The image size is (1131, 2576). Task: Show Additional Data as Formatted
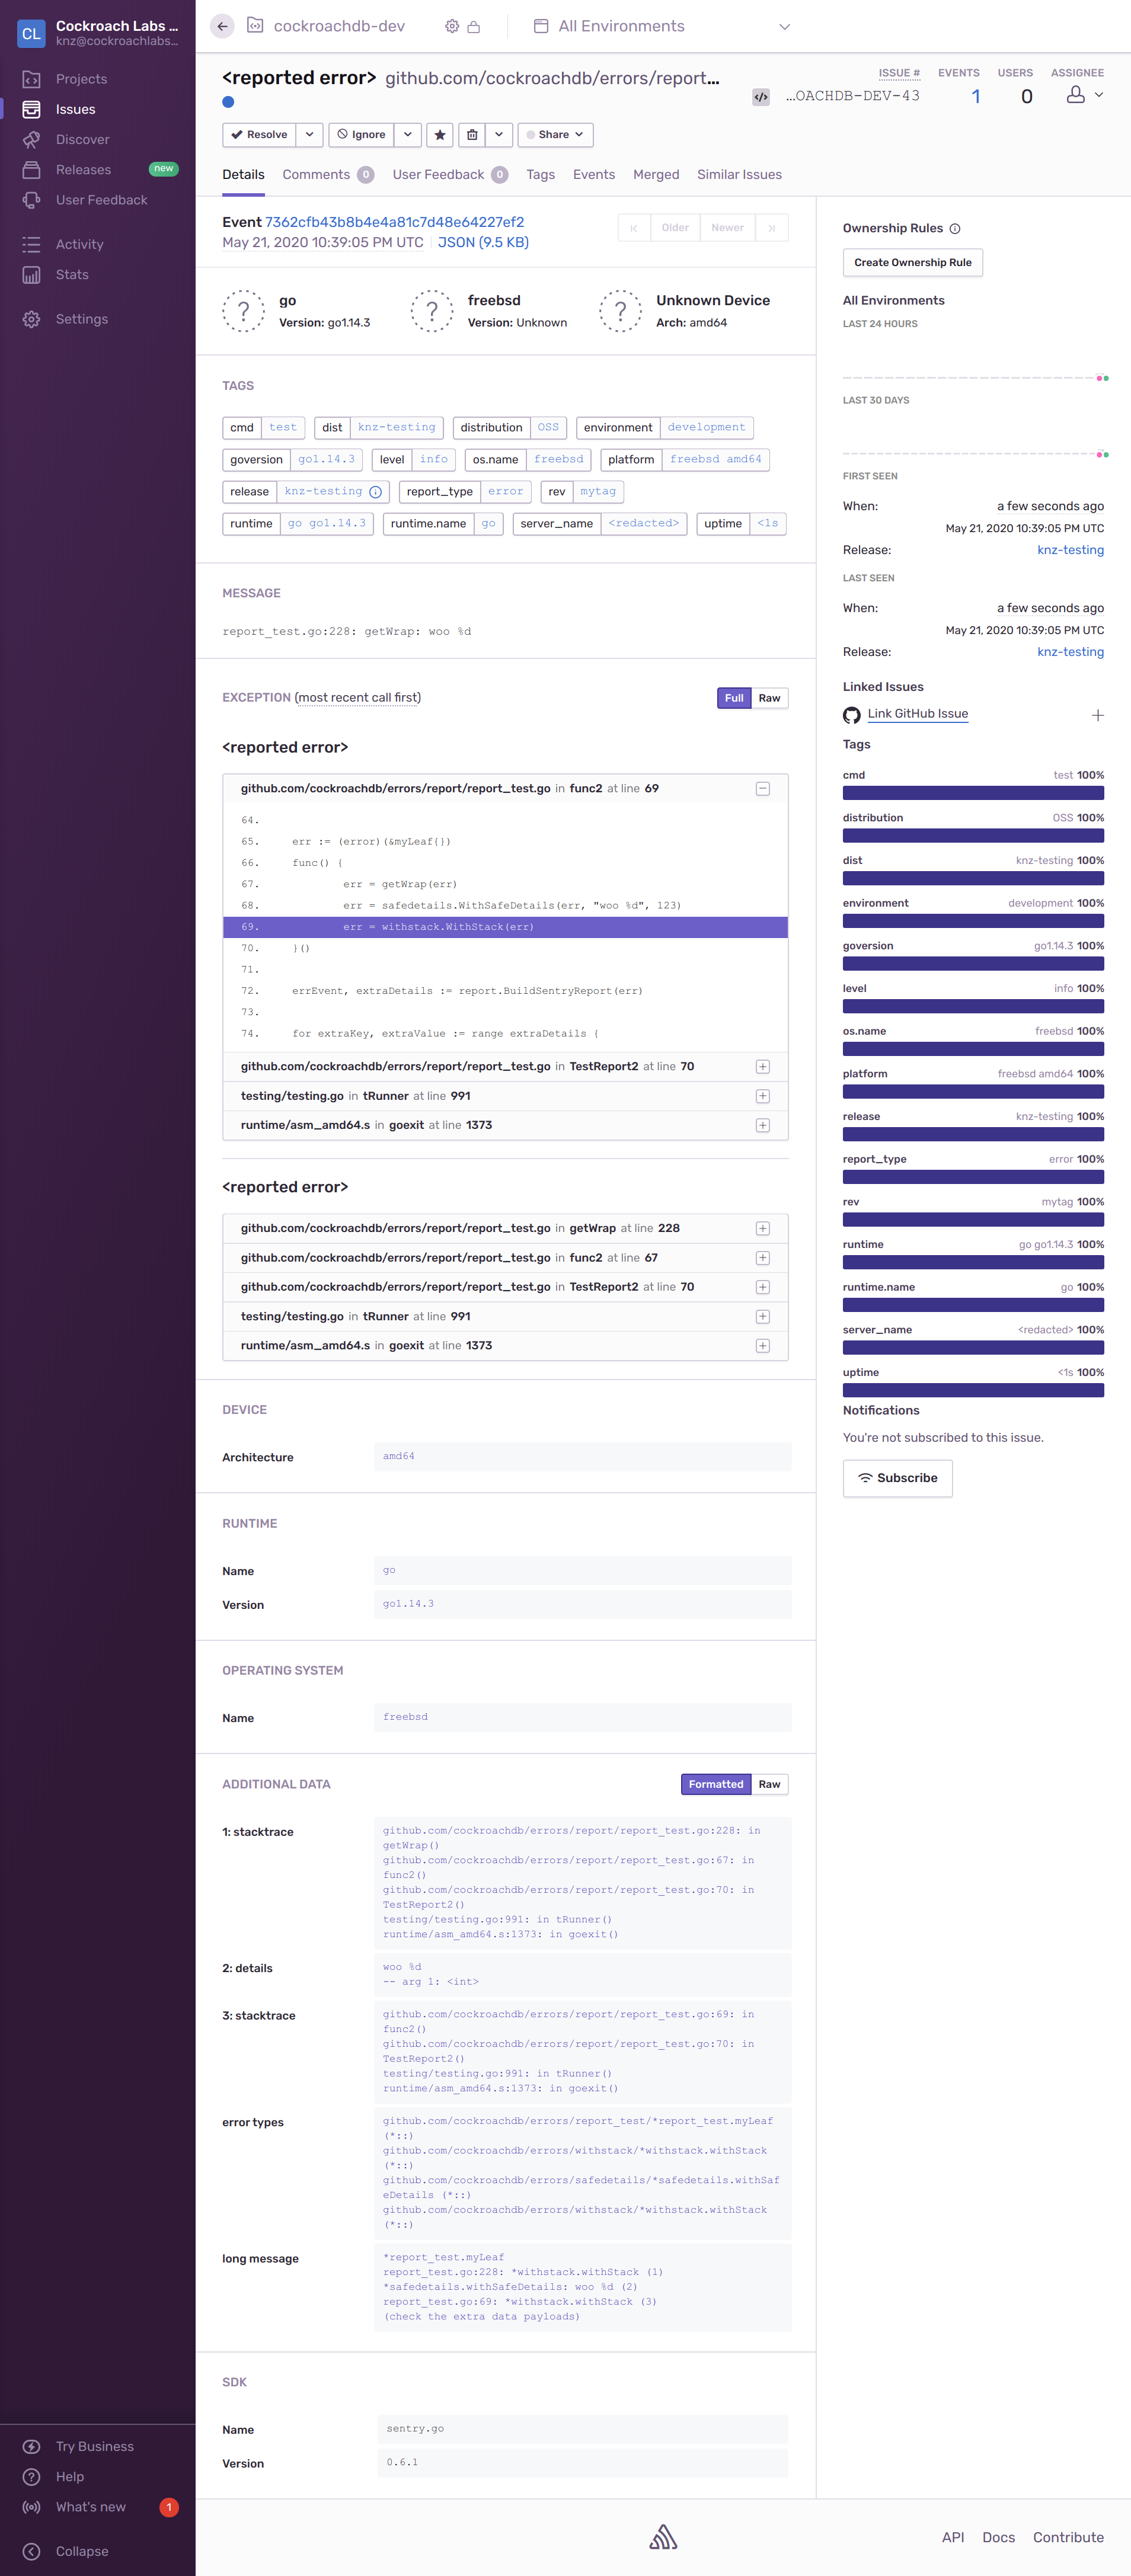[x=716, y=1784]
